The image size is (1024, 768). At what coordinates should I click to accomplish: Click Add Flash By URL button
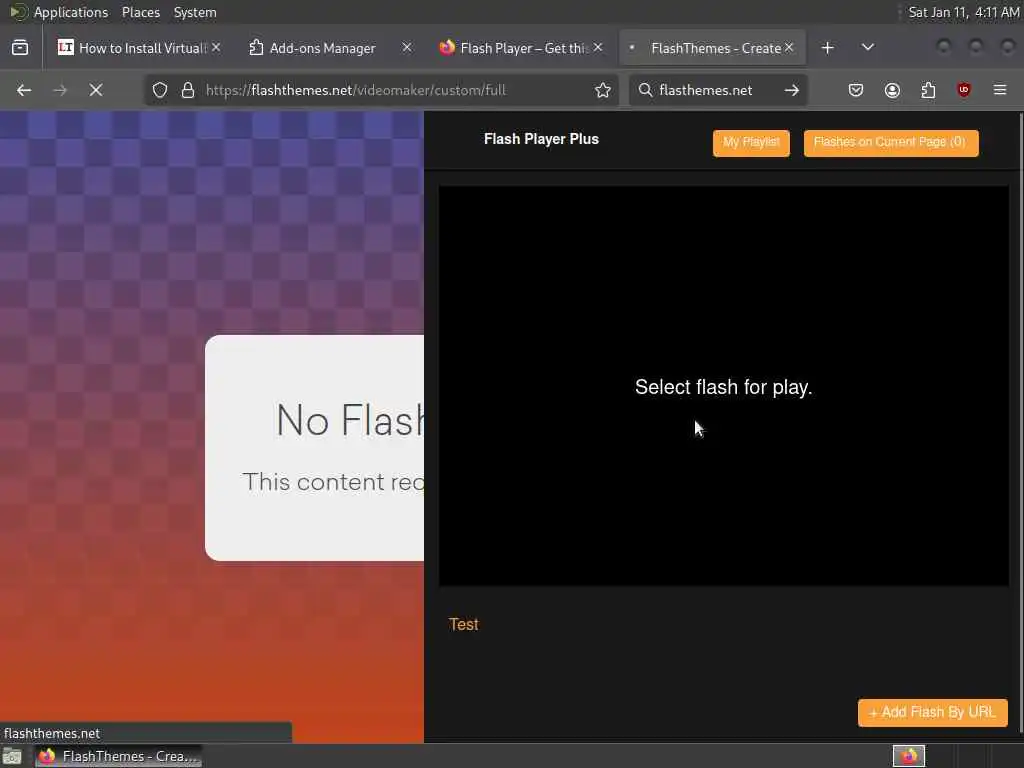(933, 712)
